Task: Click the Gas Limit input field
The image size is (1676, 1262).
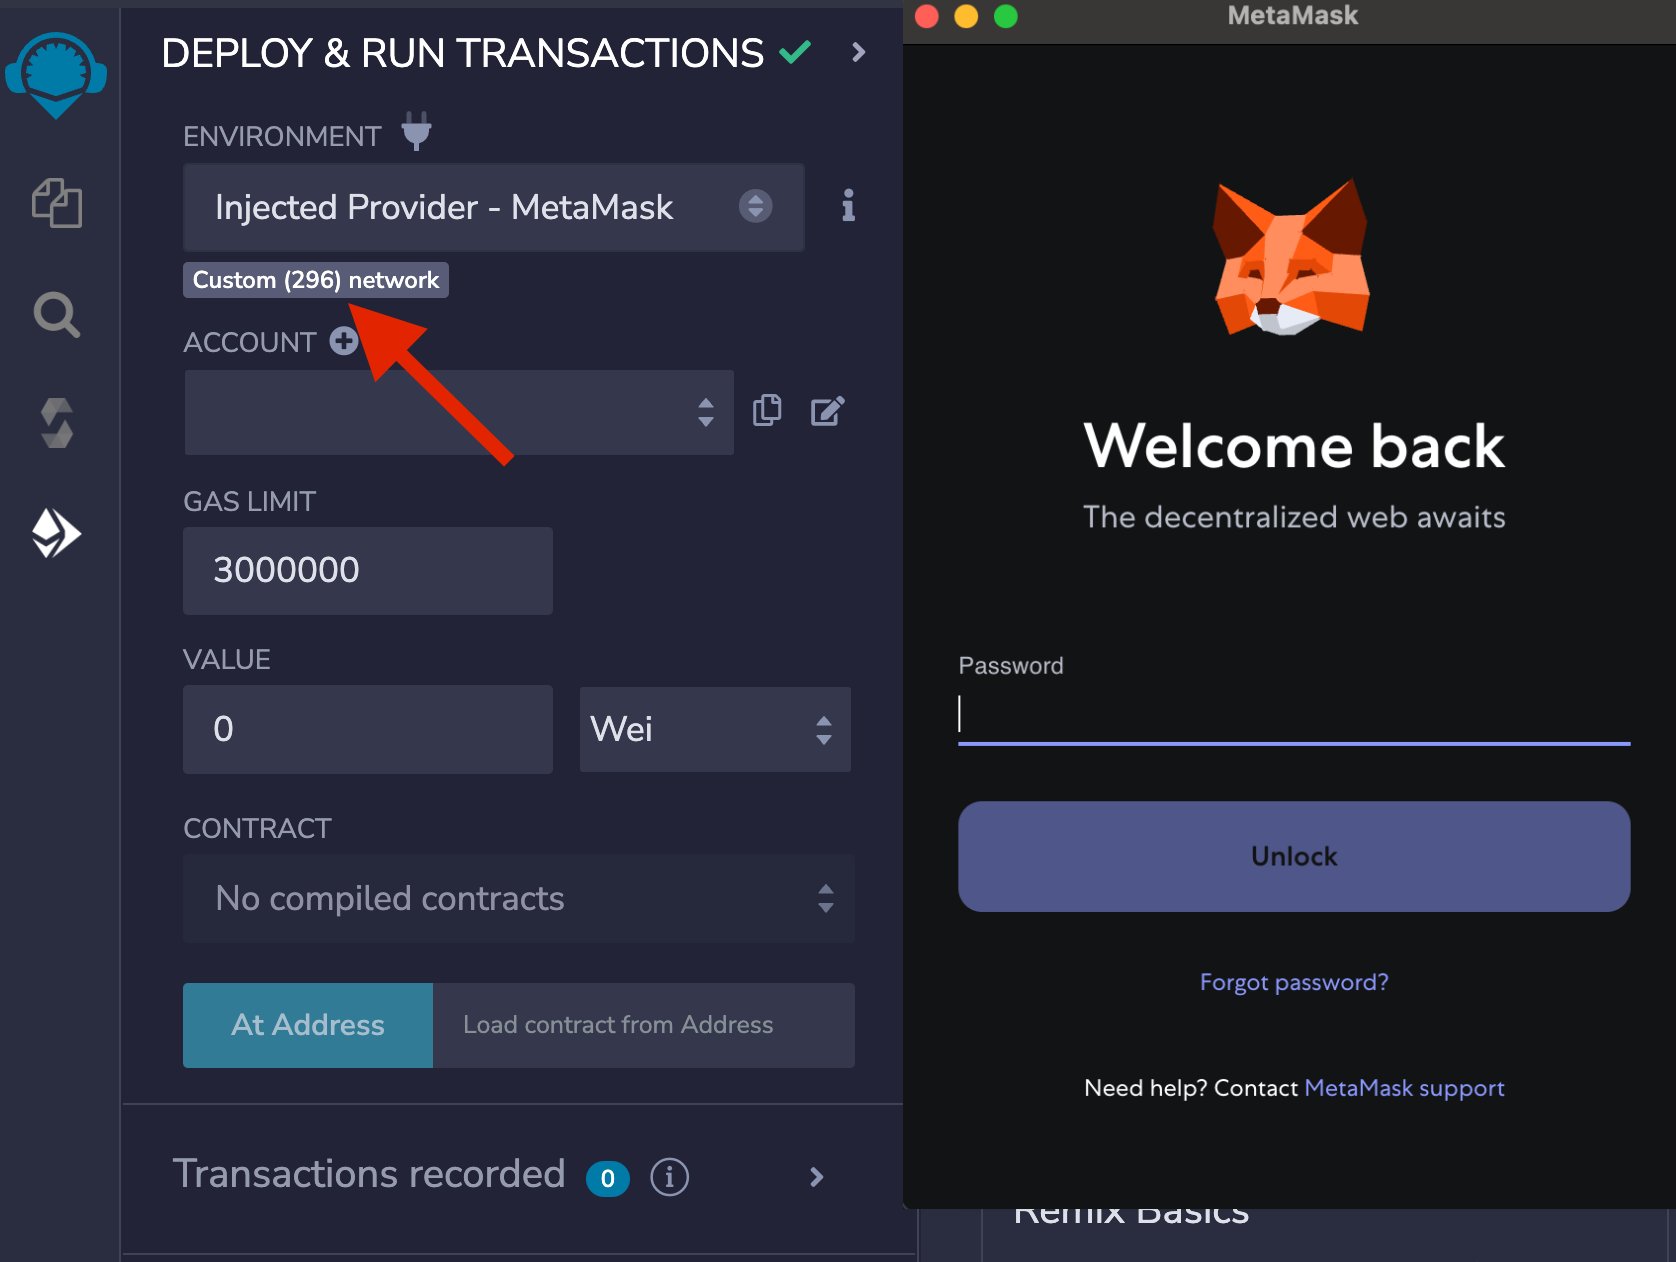Action: pyautogui.click(x=367, y=570)
